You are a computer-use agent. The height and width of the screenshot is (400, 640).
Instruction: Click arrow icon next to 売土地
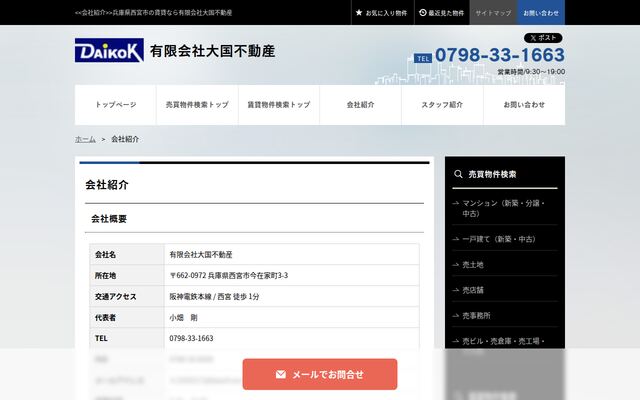456,265
